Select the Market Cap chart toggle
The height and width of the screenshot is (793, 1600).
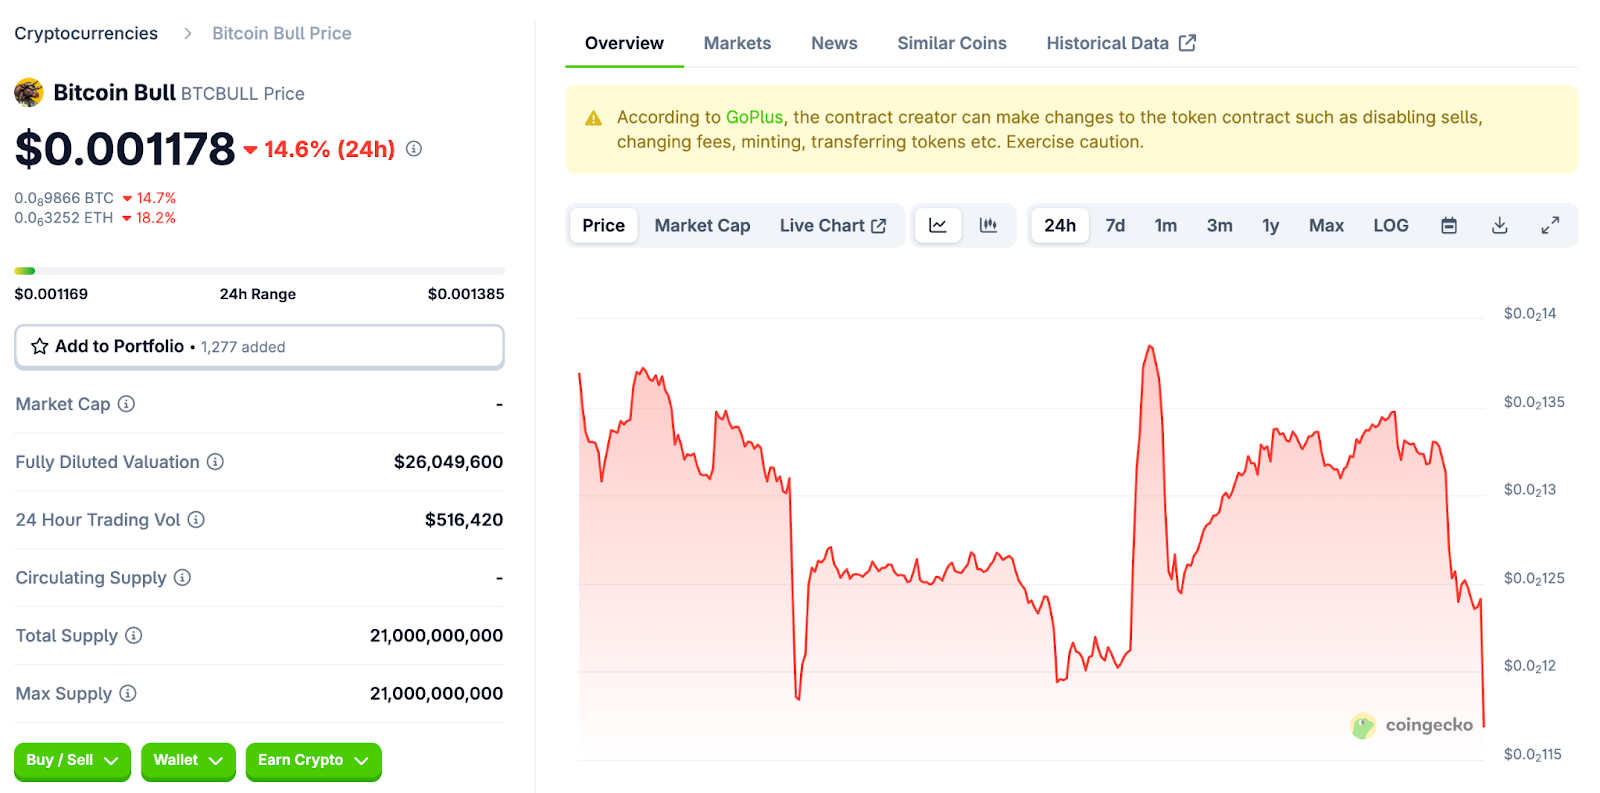[x=702, y=226]
